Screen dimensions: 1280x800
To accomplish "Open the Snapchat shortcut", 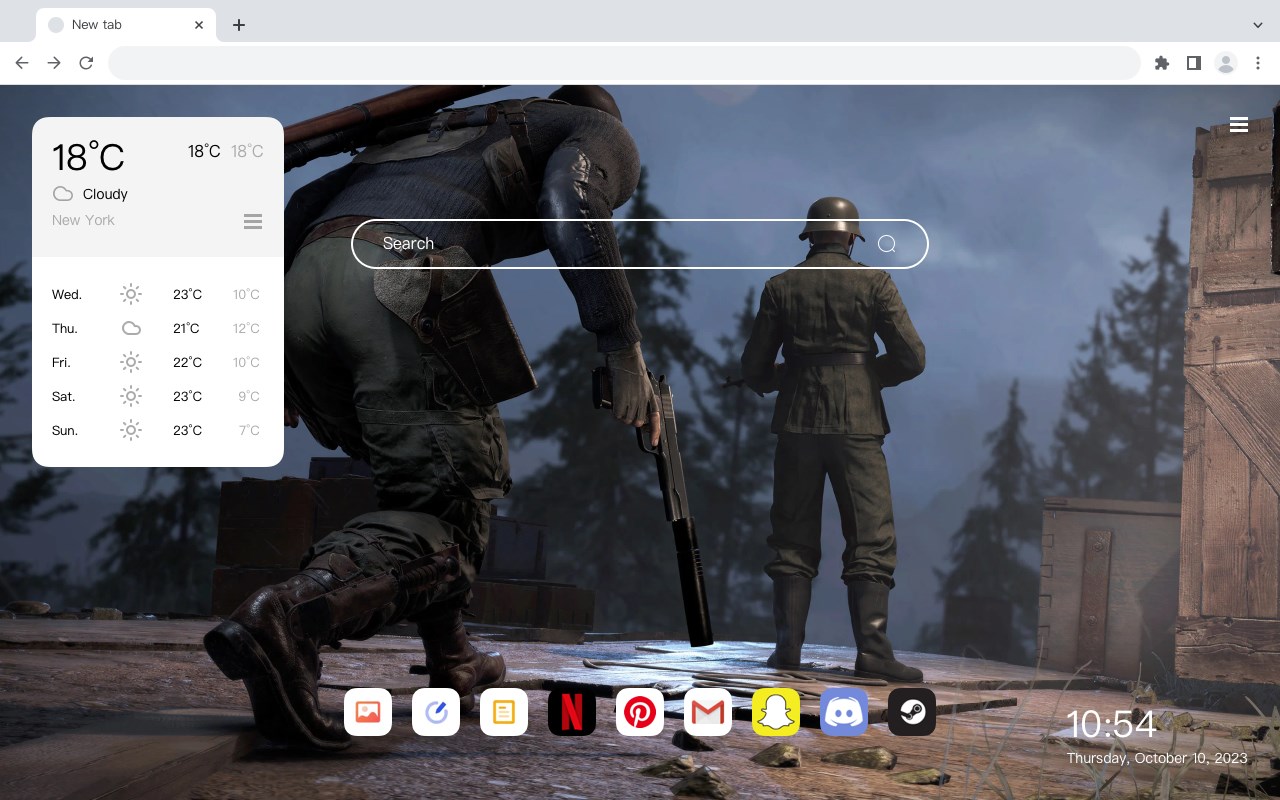I will click(x=776, y=712).
